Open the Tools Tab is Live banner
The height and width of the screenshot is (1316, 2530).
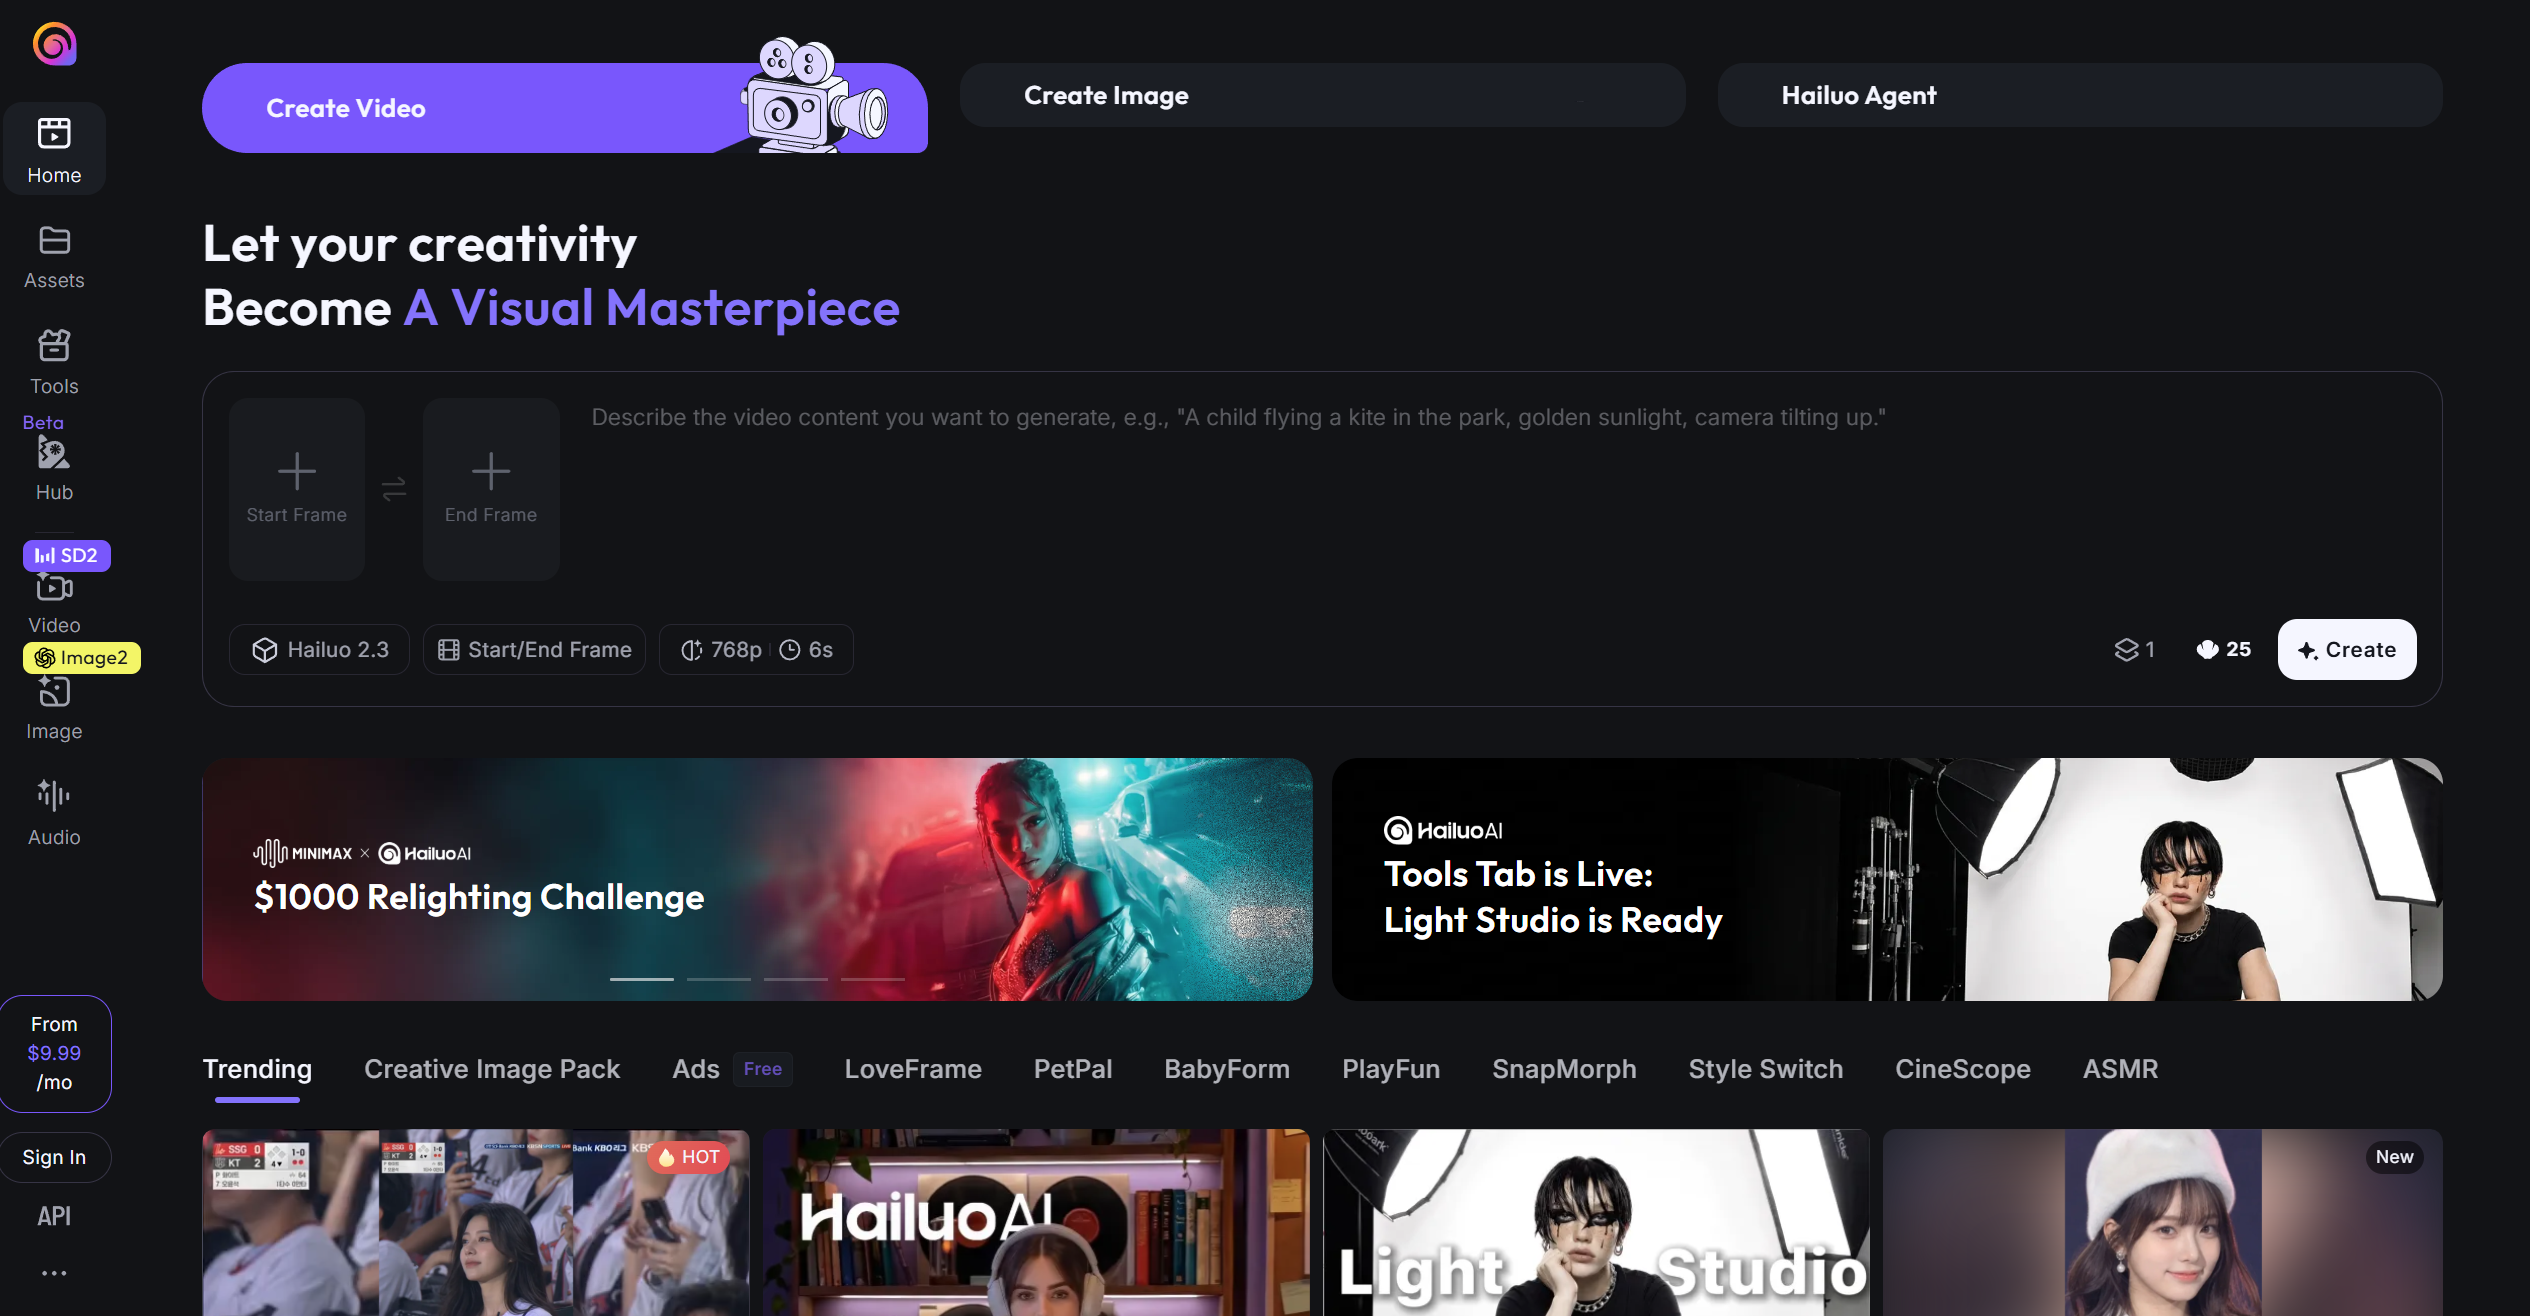coord(1887,879)
